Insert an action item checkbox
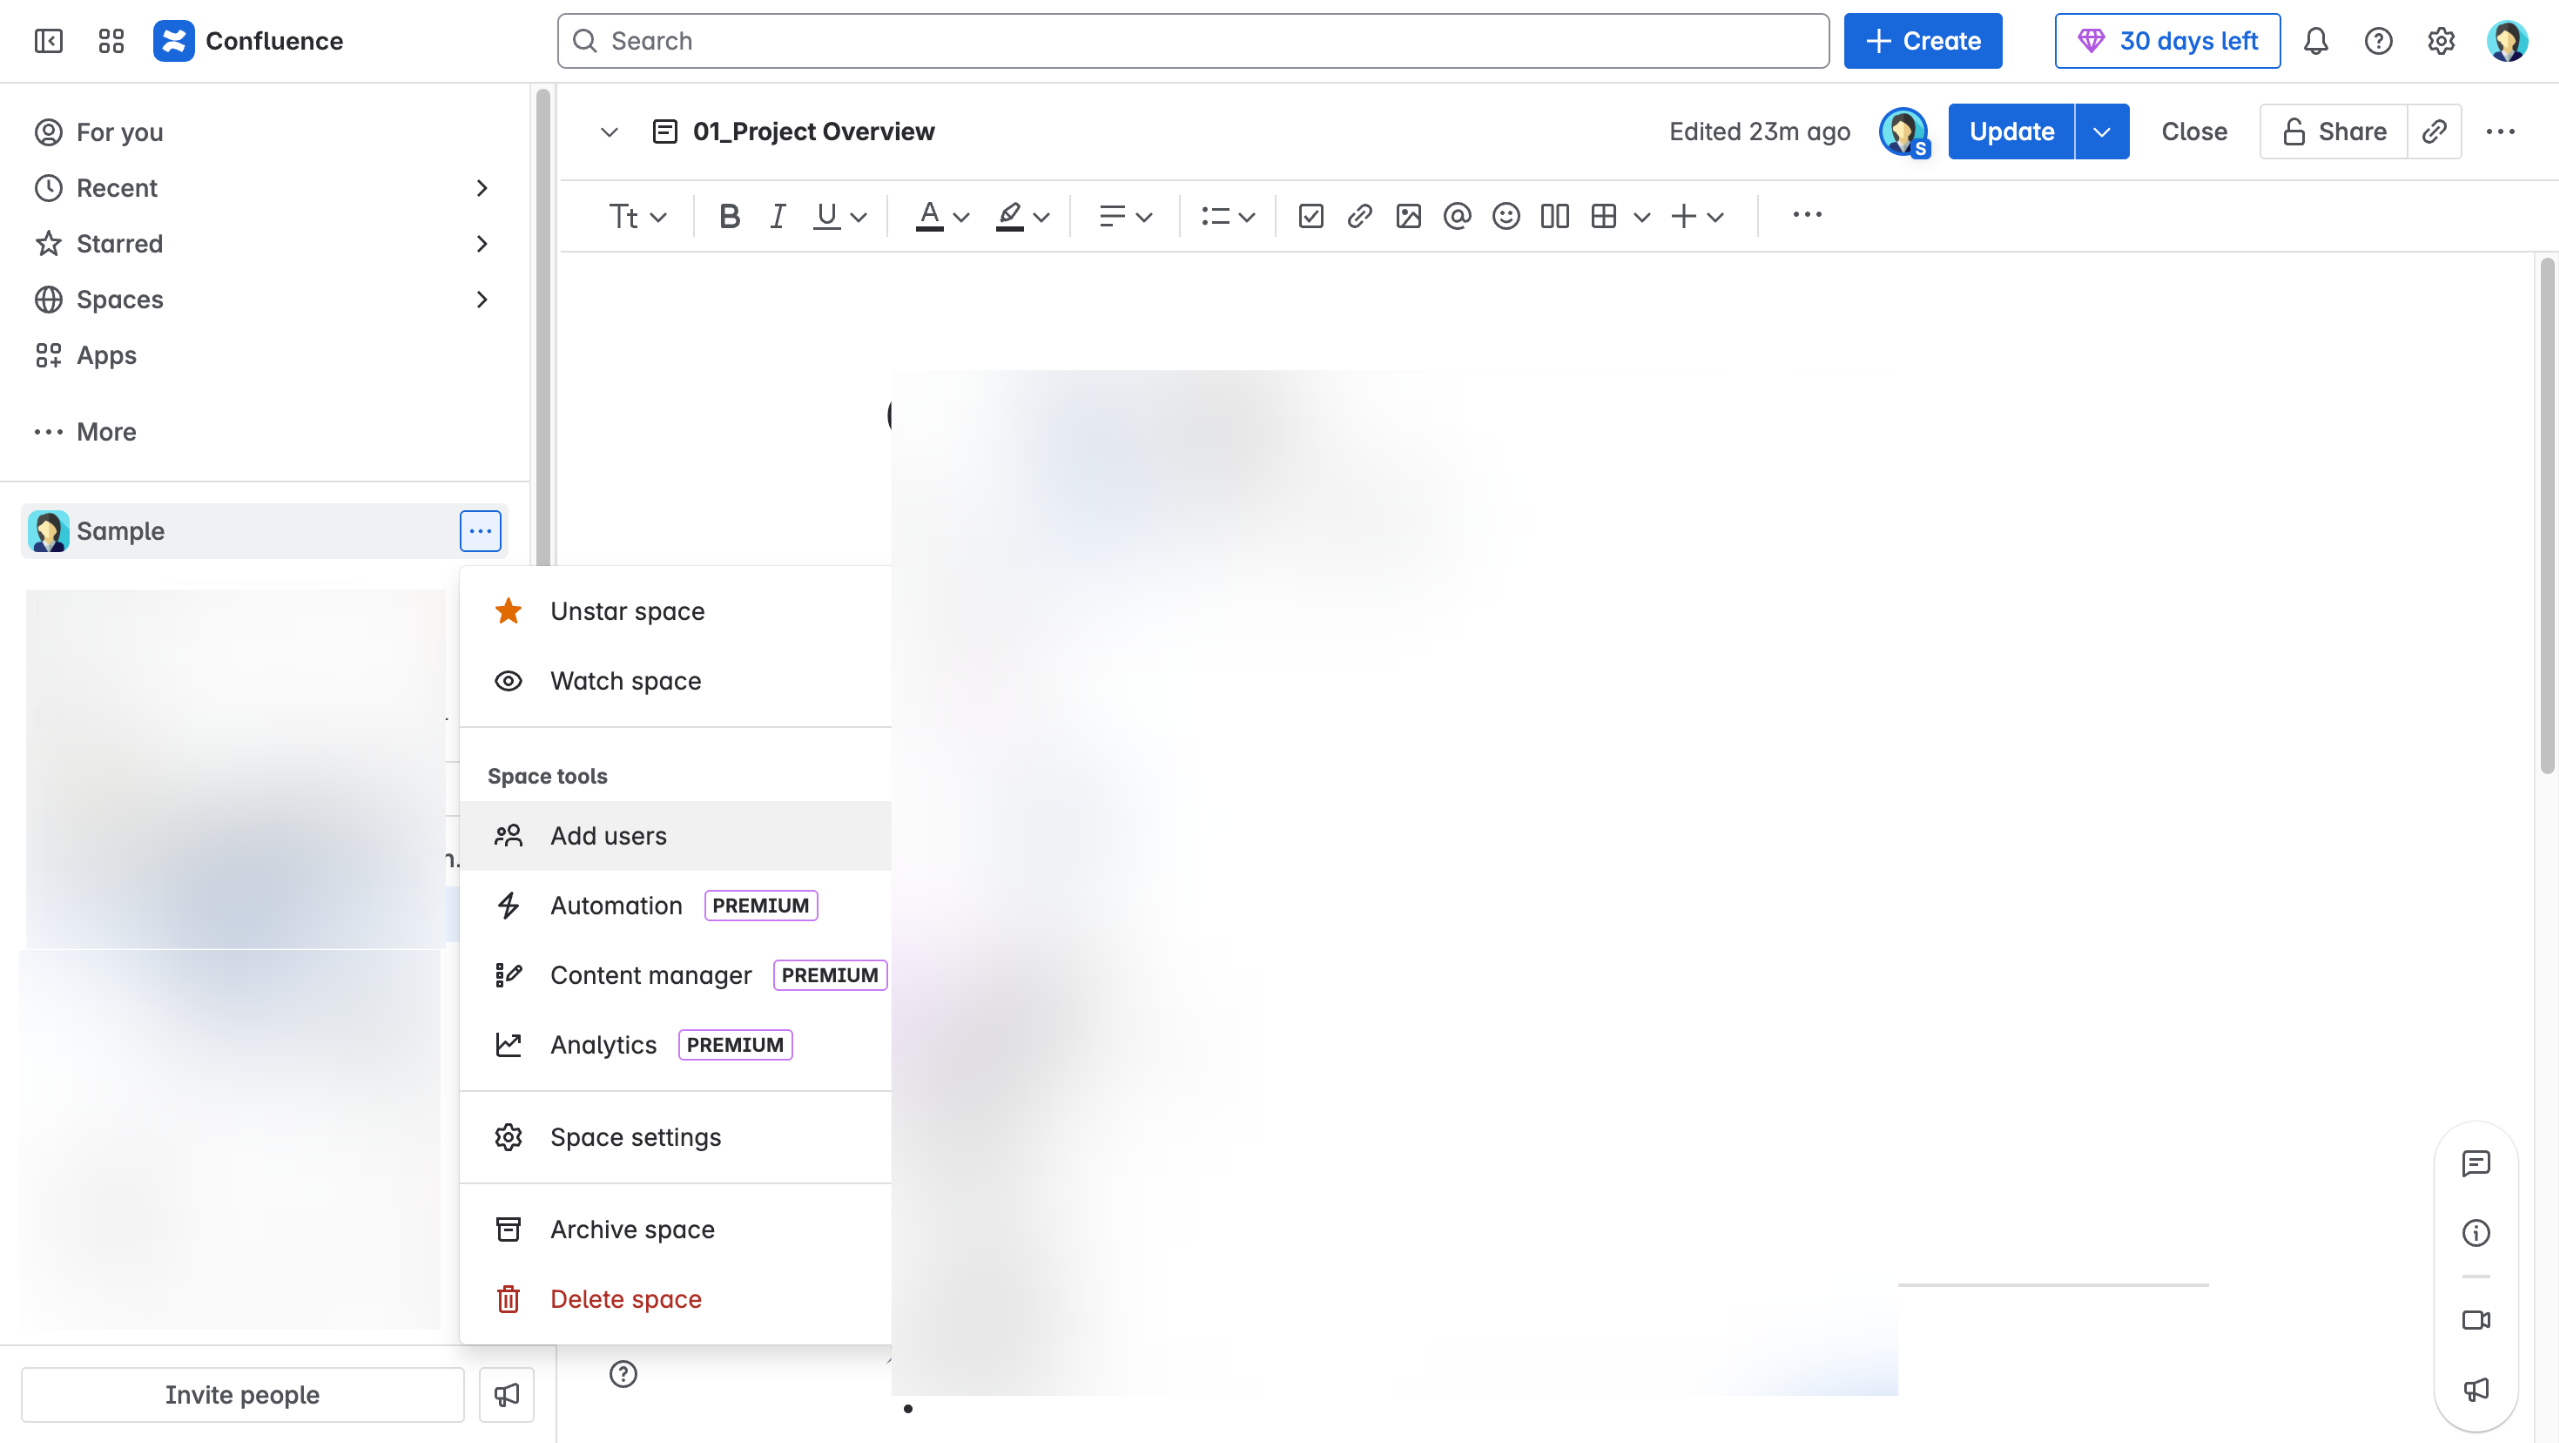 (x=1310, y=216)
